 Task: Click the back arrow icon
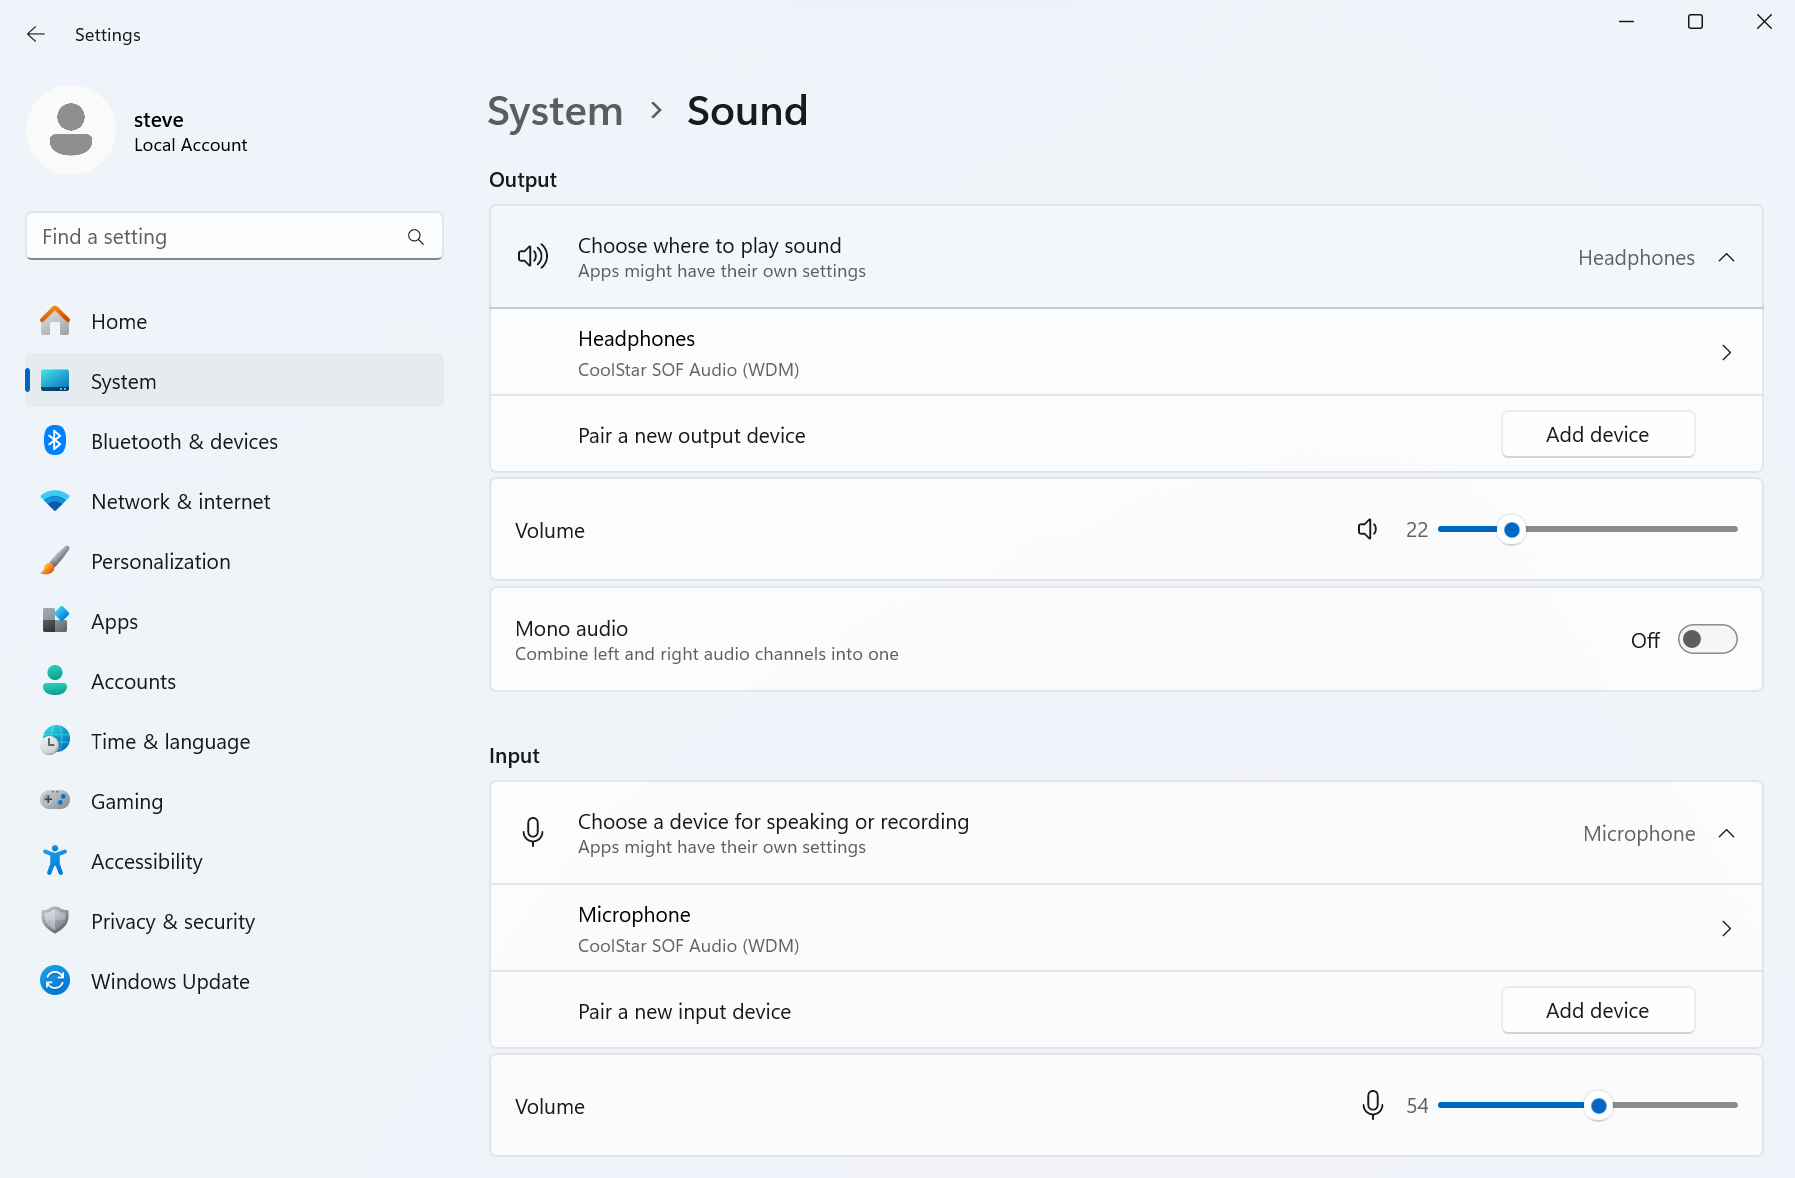[36, 34]
